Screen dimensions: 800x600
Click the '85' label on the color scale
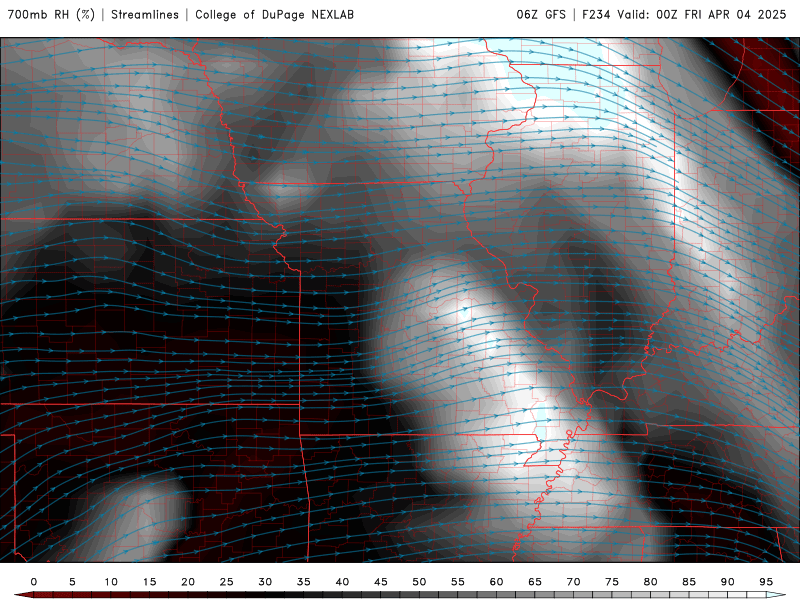click(x=689, y=582)
